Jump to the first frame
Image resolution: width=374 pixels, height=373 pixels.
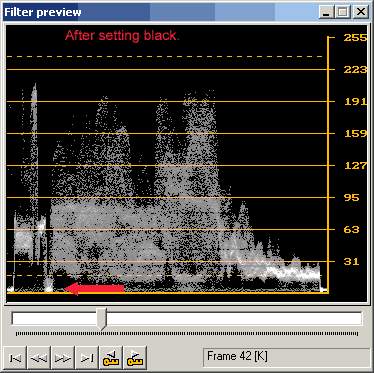pyautogui.click(x=15, y=357)
